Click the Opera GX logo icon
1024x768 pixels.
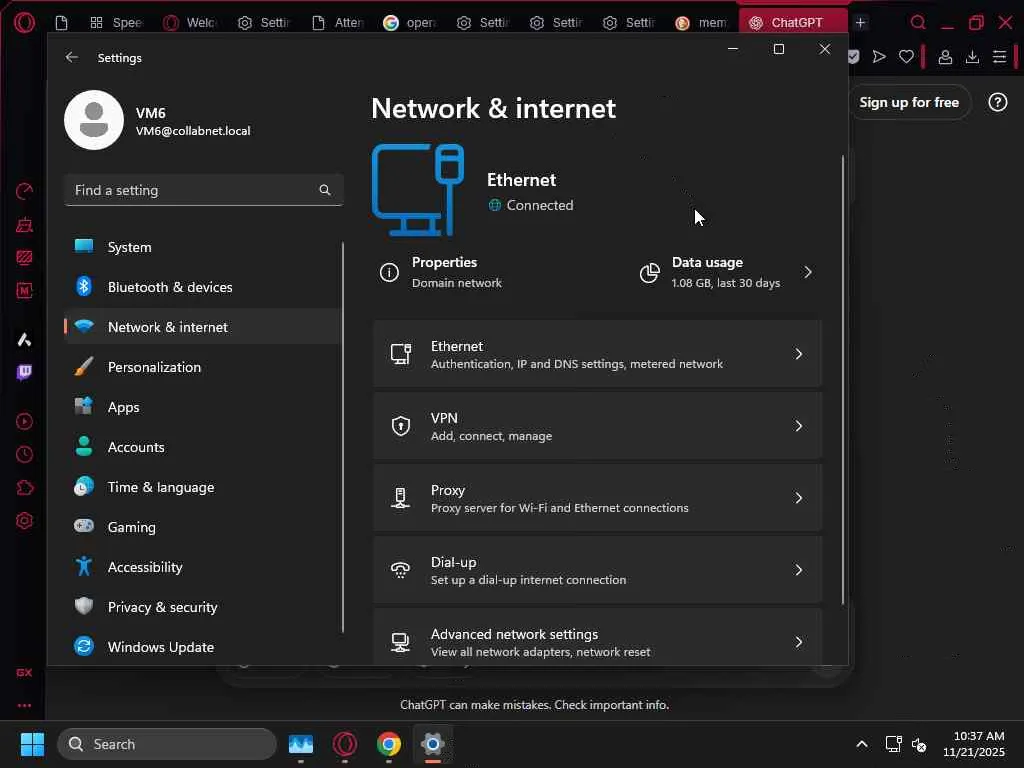click(25, 23)
